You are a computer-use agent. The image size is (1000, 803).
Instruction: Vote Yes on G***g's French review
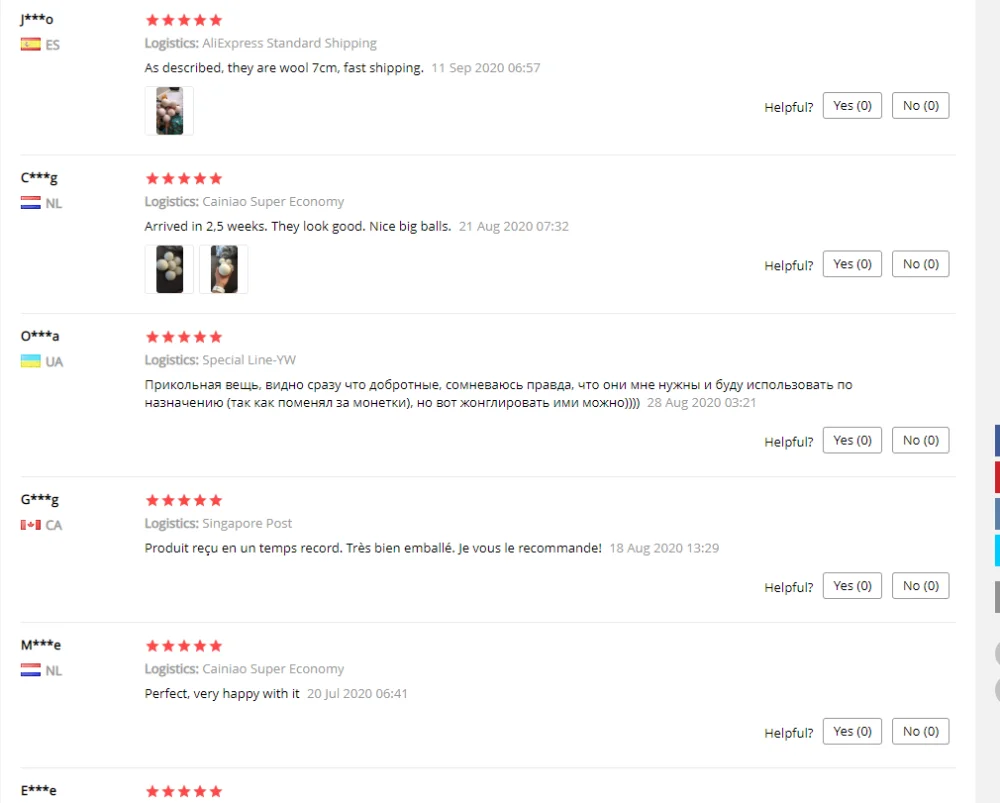point(852,586)
